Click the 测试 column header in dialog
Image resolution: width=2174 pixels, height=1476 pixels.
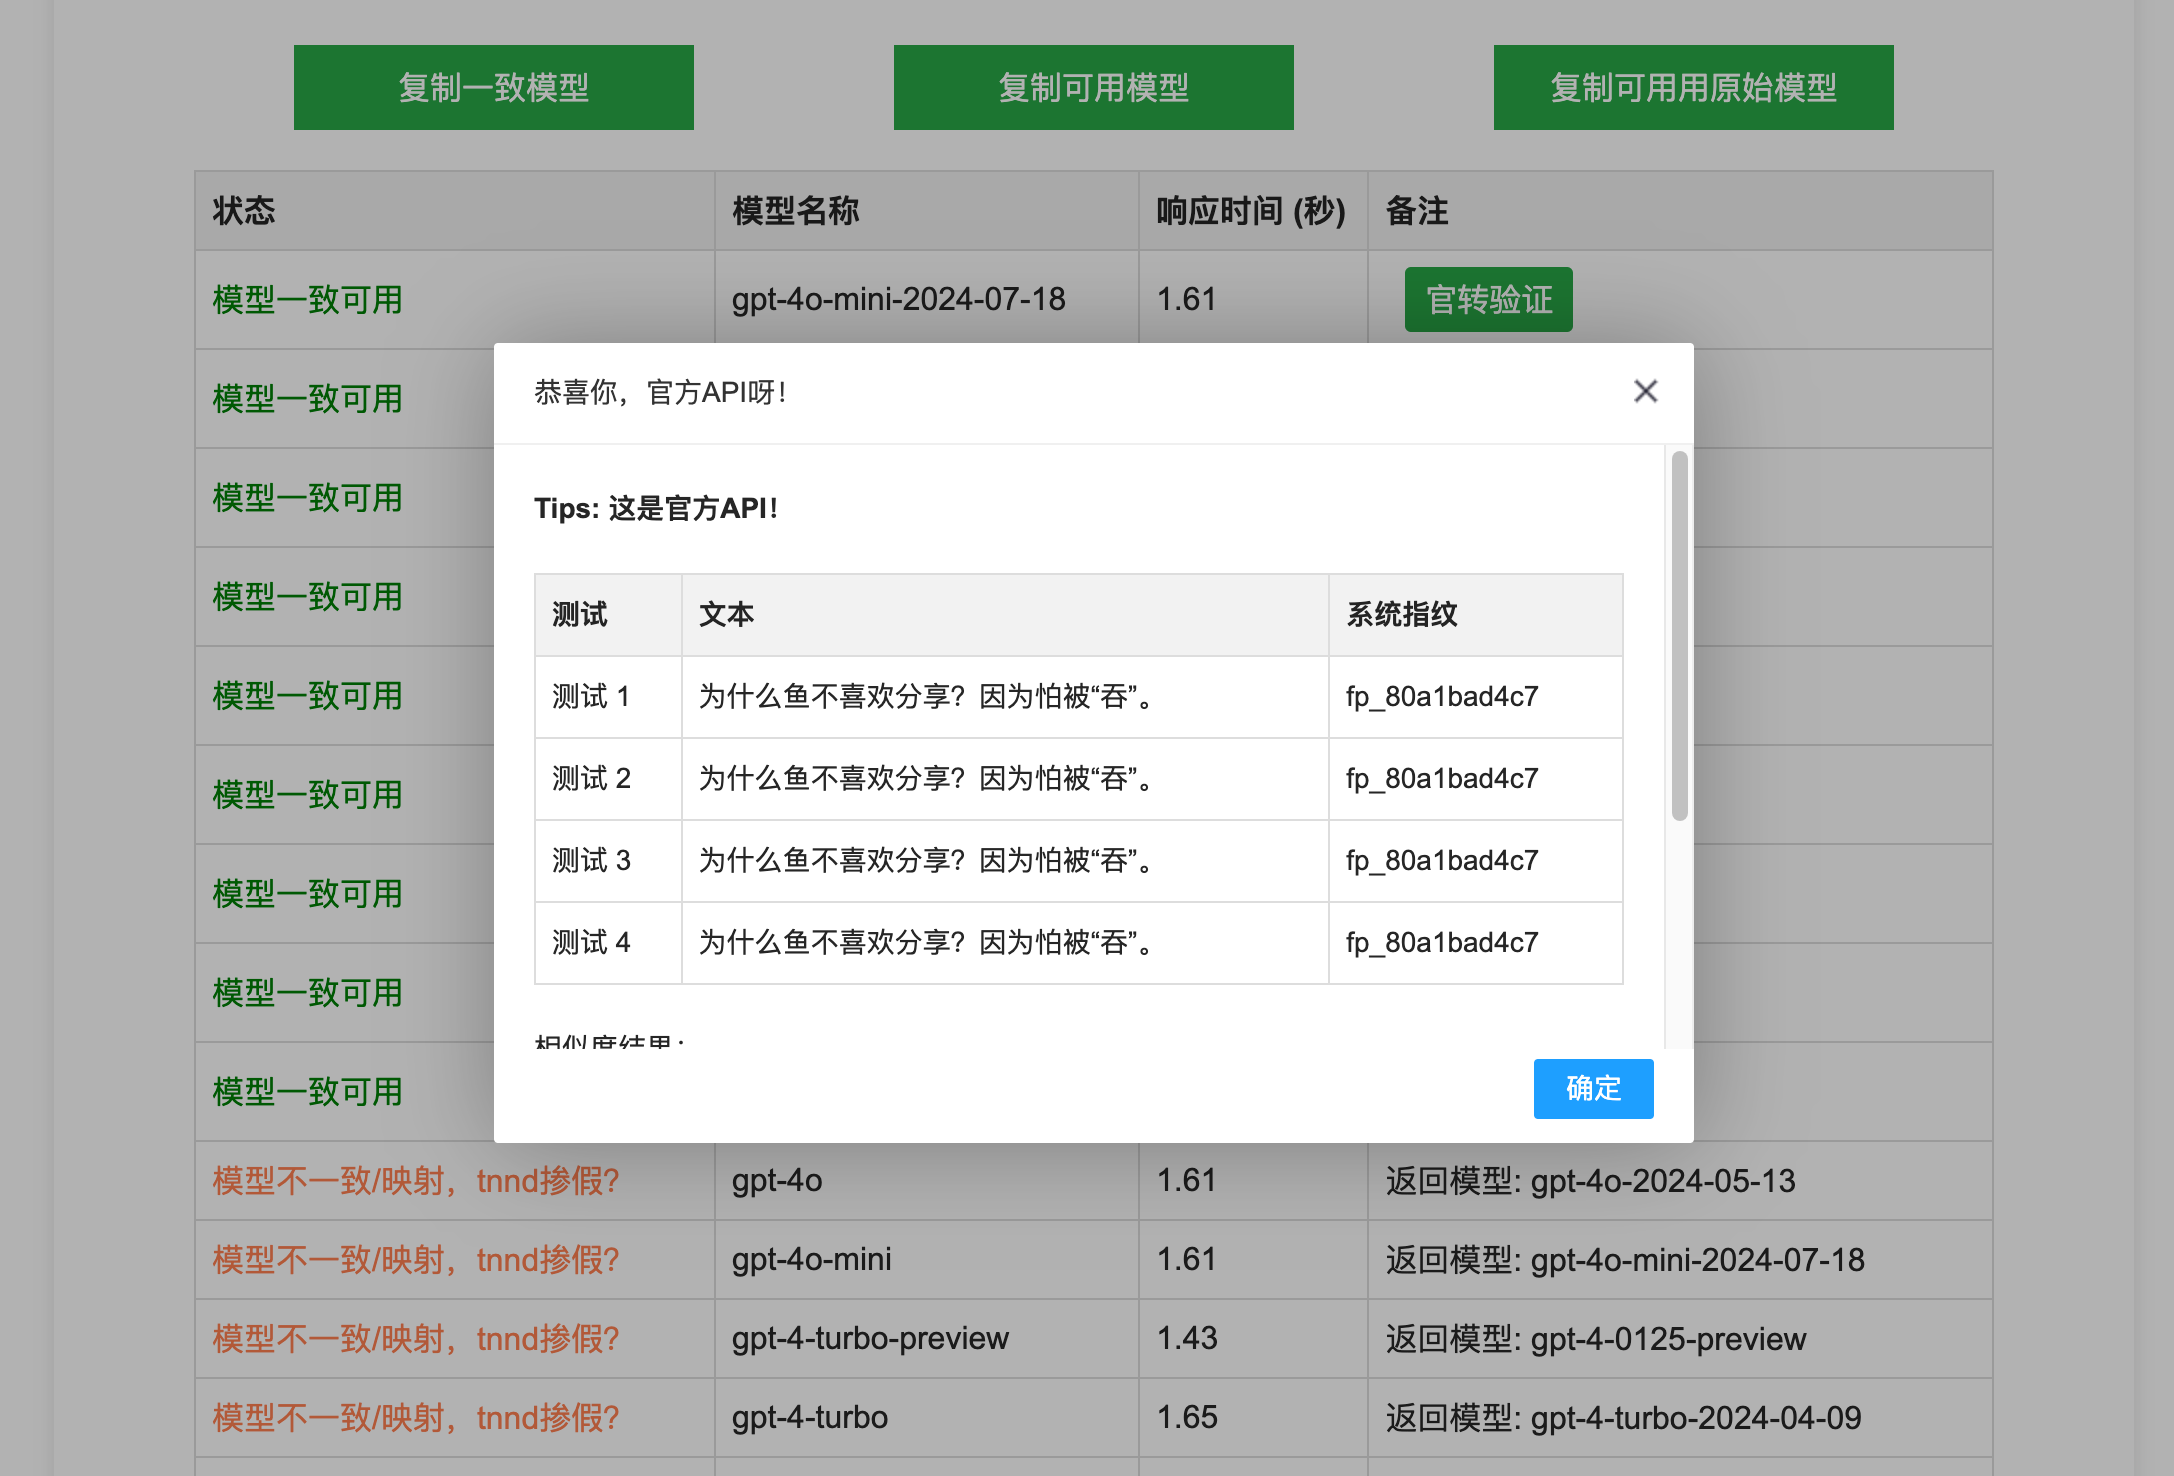pos(608,615)
